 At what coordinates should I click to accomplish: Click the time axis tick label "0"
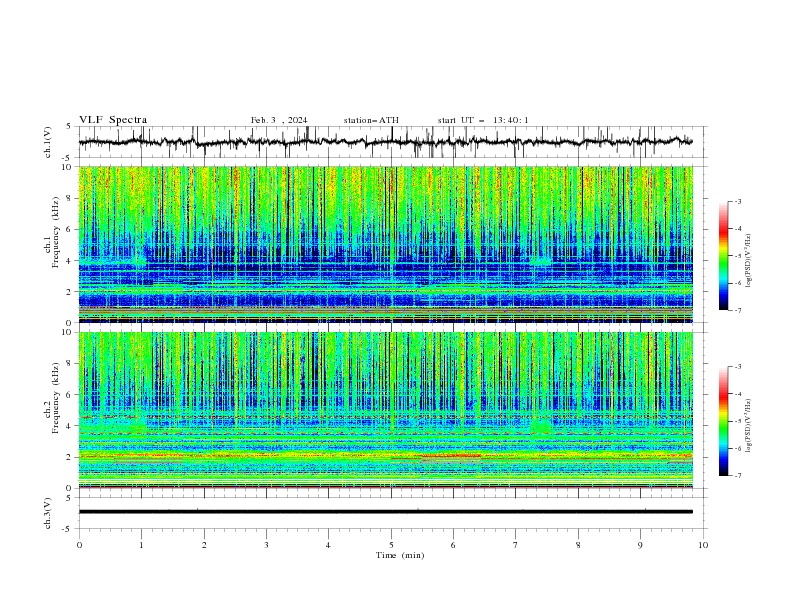coord(79,545)
